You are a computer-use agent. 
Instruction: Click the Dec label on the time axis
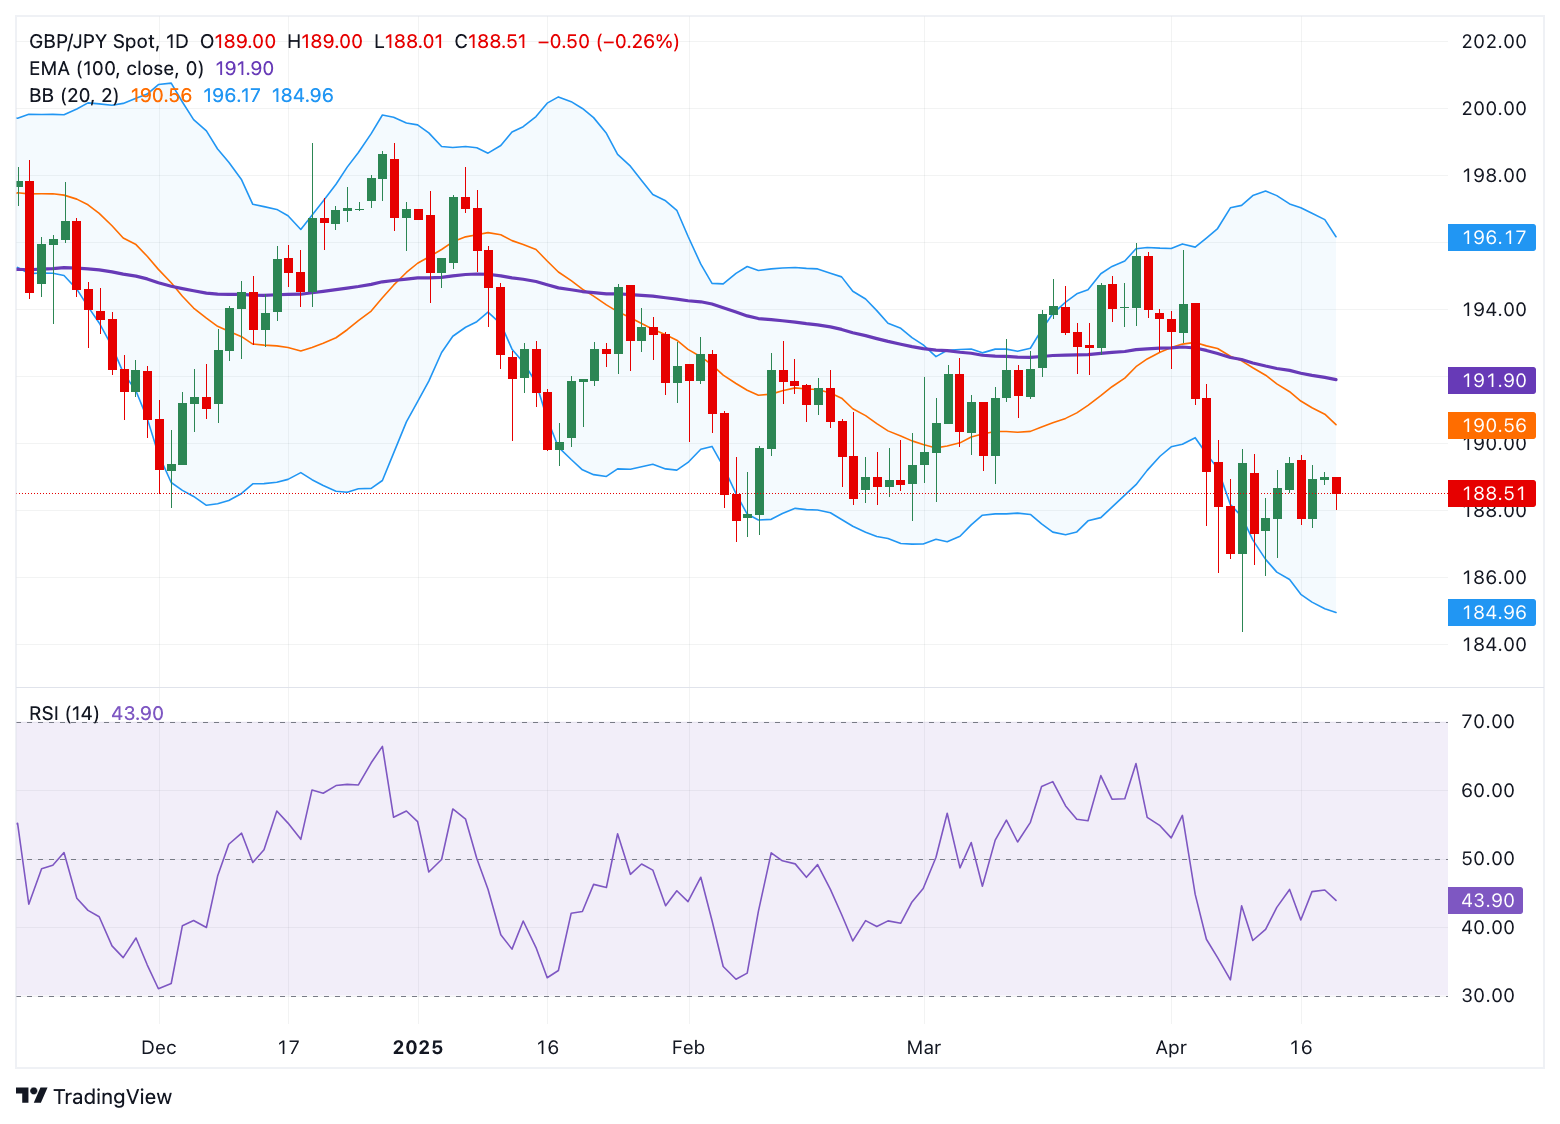click(159, 1048)
